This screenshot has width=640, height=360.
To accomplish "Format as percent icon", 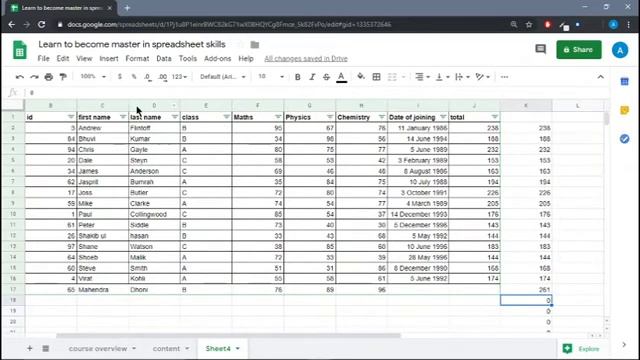I will 134,77.
